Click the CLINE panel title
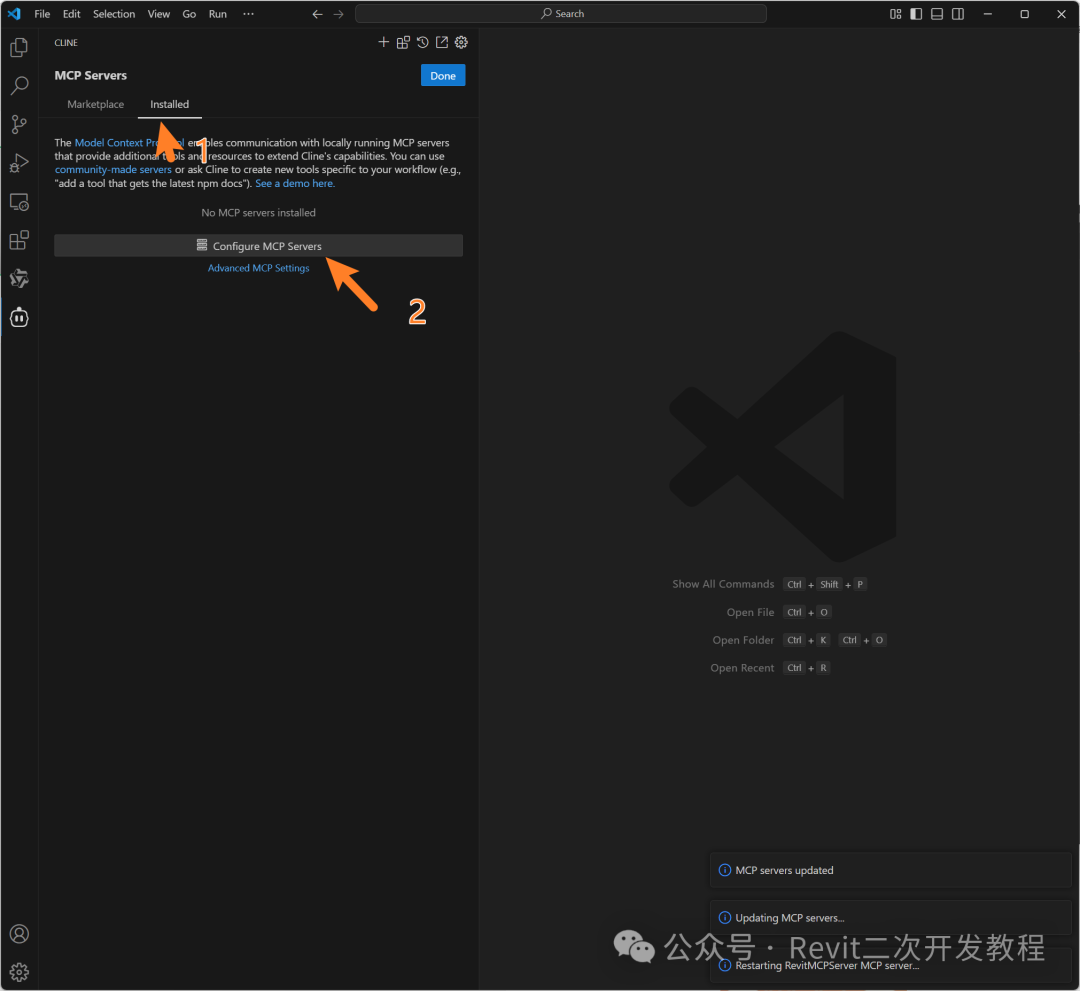The height and width of the screenshot is (991, 1080). (66, 43)
